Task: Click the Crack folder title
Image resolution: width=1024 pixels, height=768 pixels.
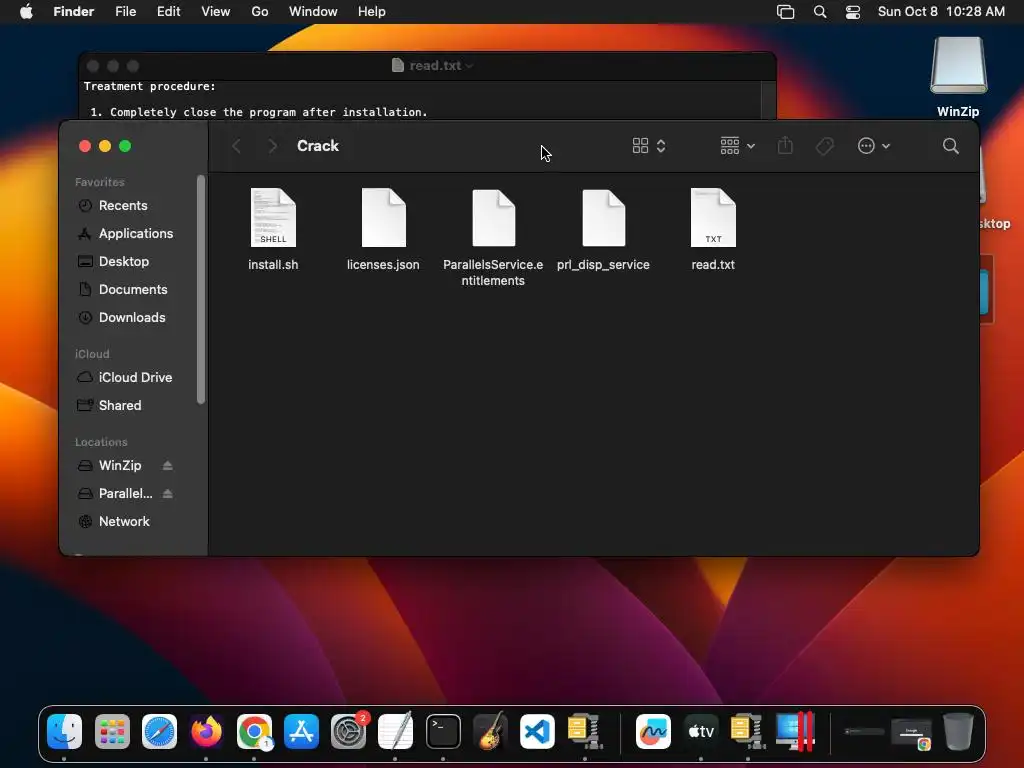Action: [317, 146]
